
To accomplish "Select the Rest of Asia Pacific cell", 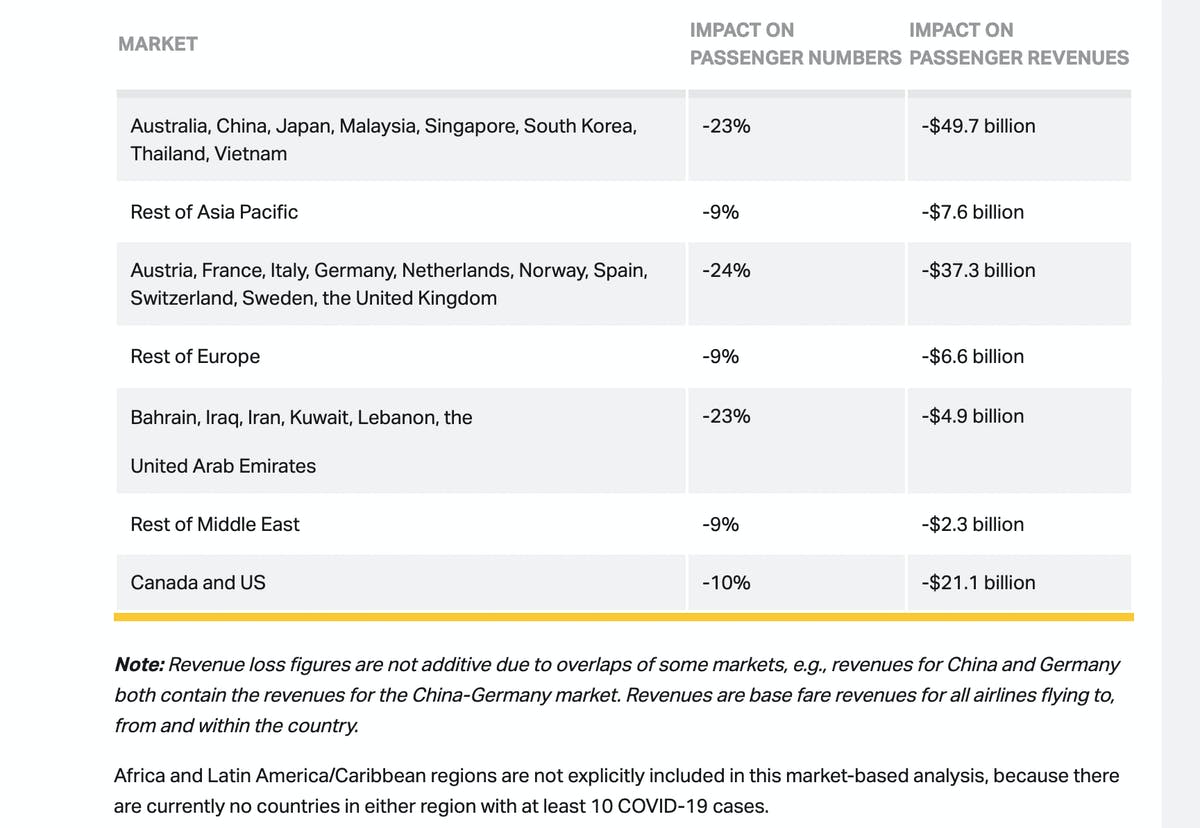I will coord(214,212).
